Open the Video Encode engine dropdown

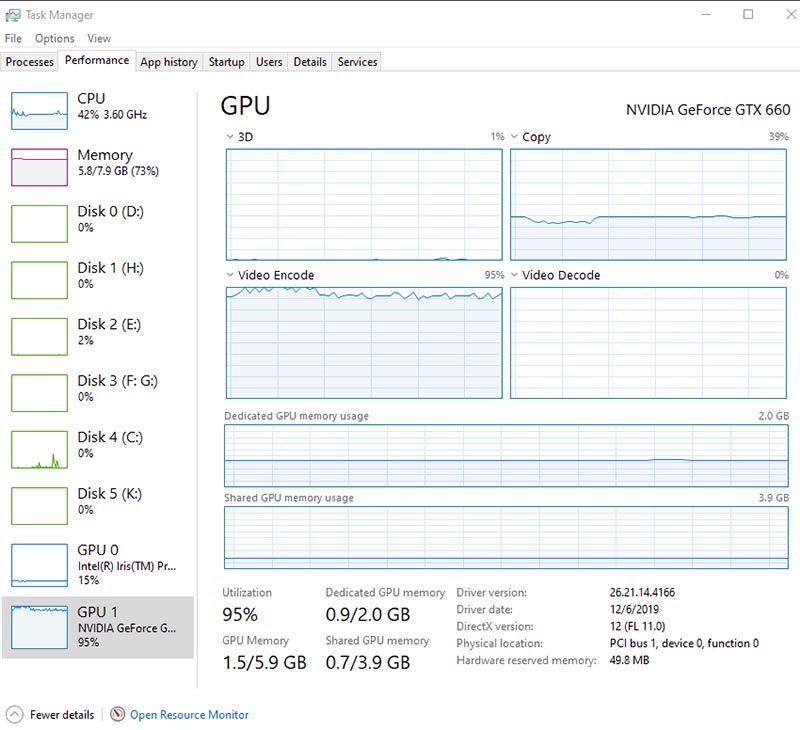coord(230,275)
